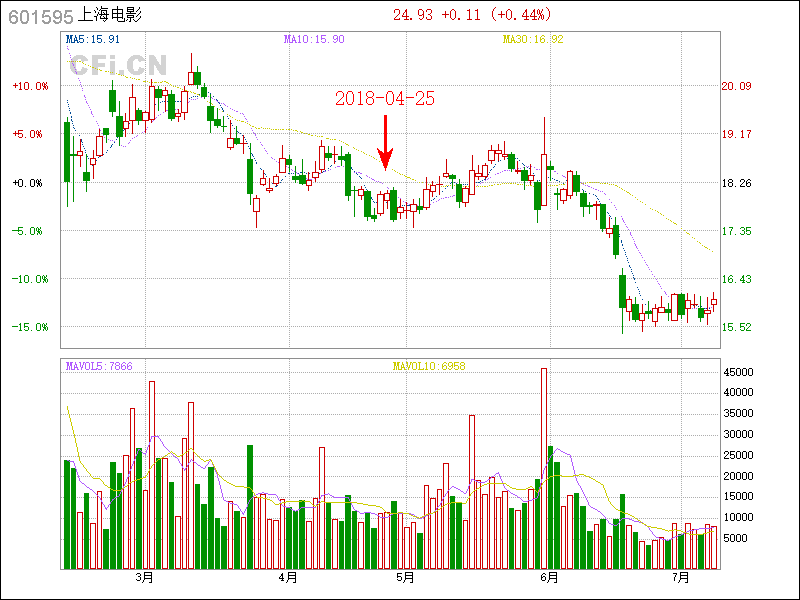Click the MAVOL5:7866 volume label
Viewport: 800px width, 600px height.
click(x=99, y=366)
